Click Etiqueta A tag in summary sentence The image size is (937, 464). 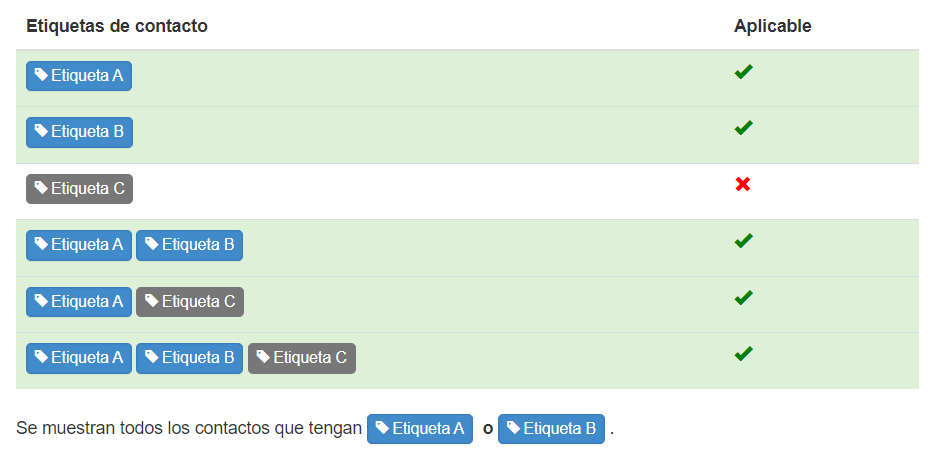click(420, 429)
